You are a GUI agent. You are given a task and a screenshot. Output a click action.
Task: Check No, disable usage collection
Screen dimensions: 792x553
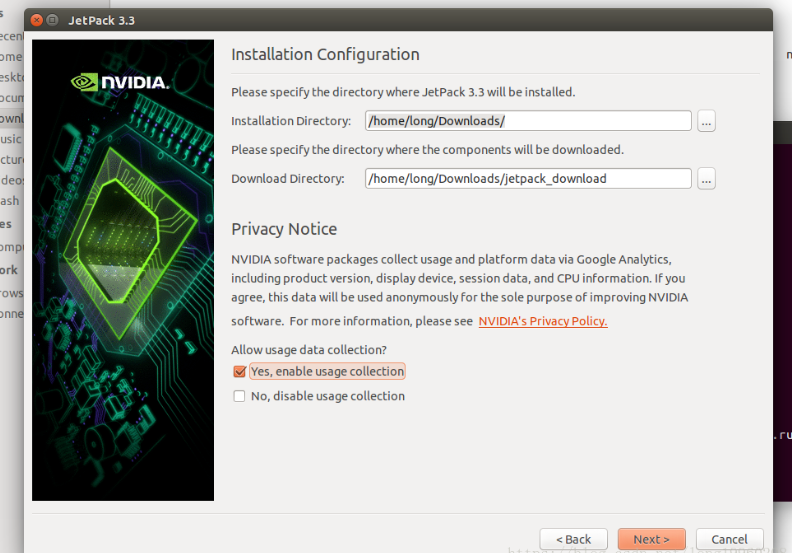[x=239, y=396]
